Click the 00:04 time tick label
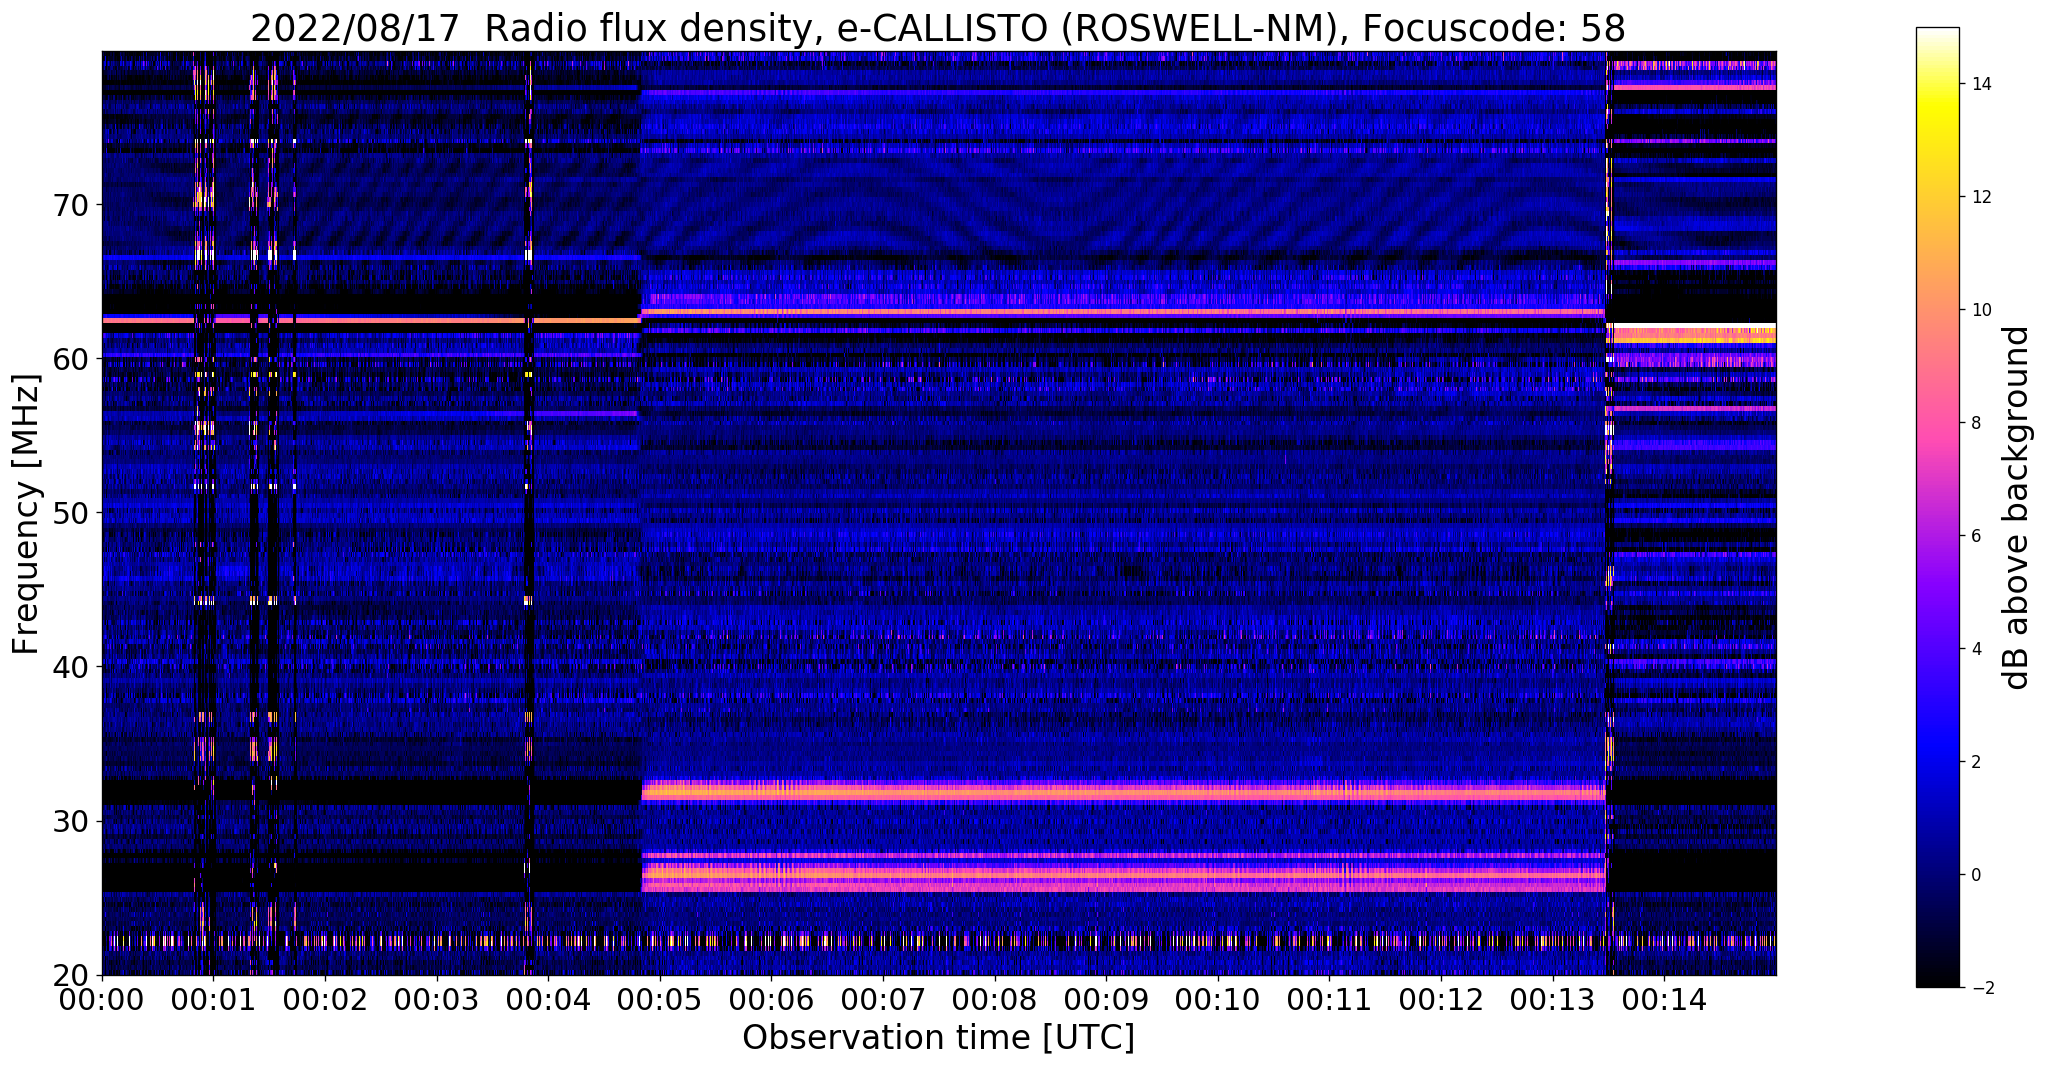Viewport: 2047px width, 1067px height. (x=548, y=1000)
